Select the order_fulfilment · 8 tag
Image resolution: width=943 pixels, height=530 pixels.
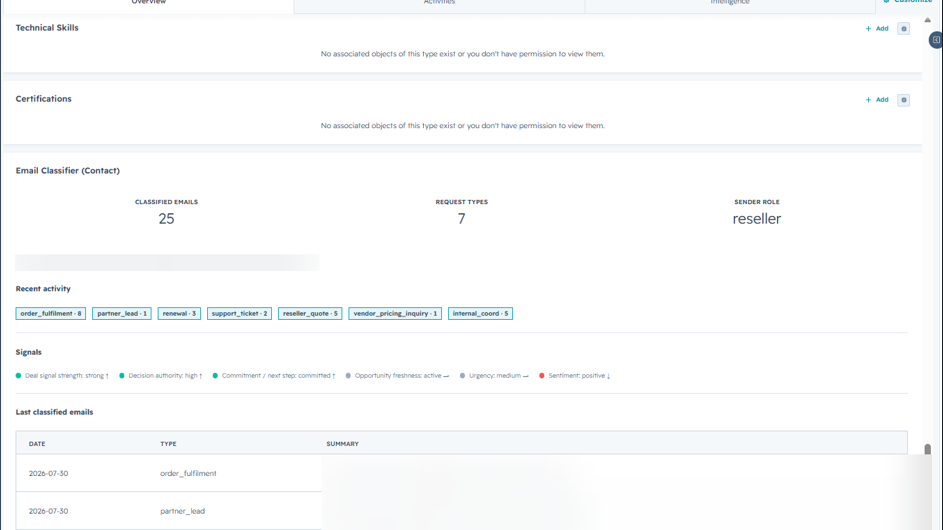pyautogui.click(x=51, y=313)
